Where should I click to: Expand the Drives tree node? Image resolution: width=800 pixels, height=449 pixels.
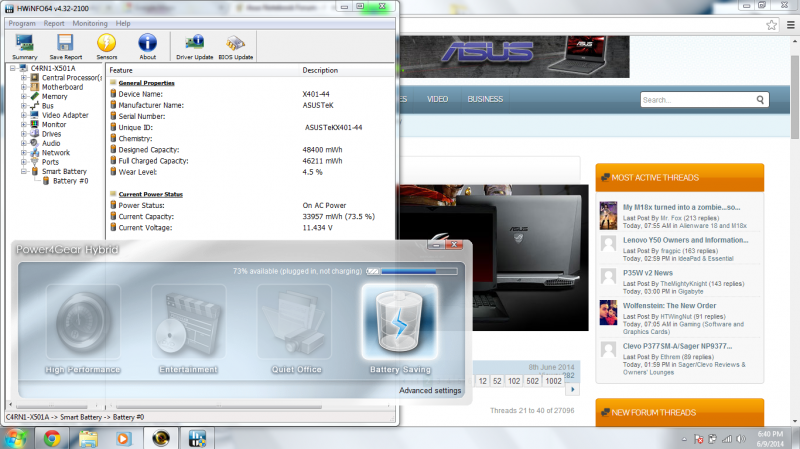(x=23, y=134)
